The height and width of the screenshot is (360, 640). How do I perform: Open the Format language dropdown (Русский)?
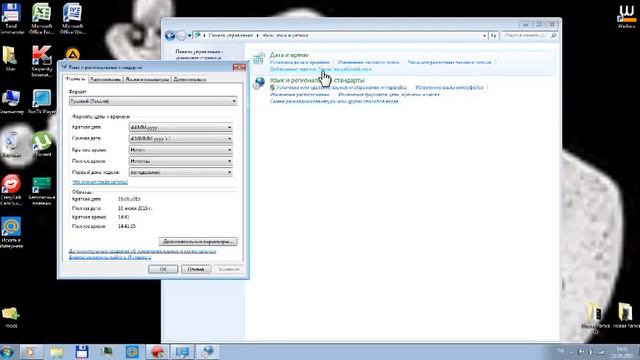coord(153,101)
